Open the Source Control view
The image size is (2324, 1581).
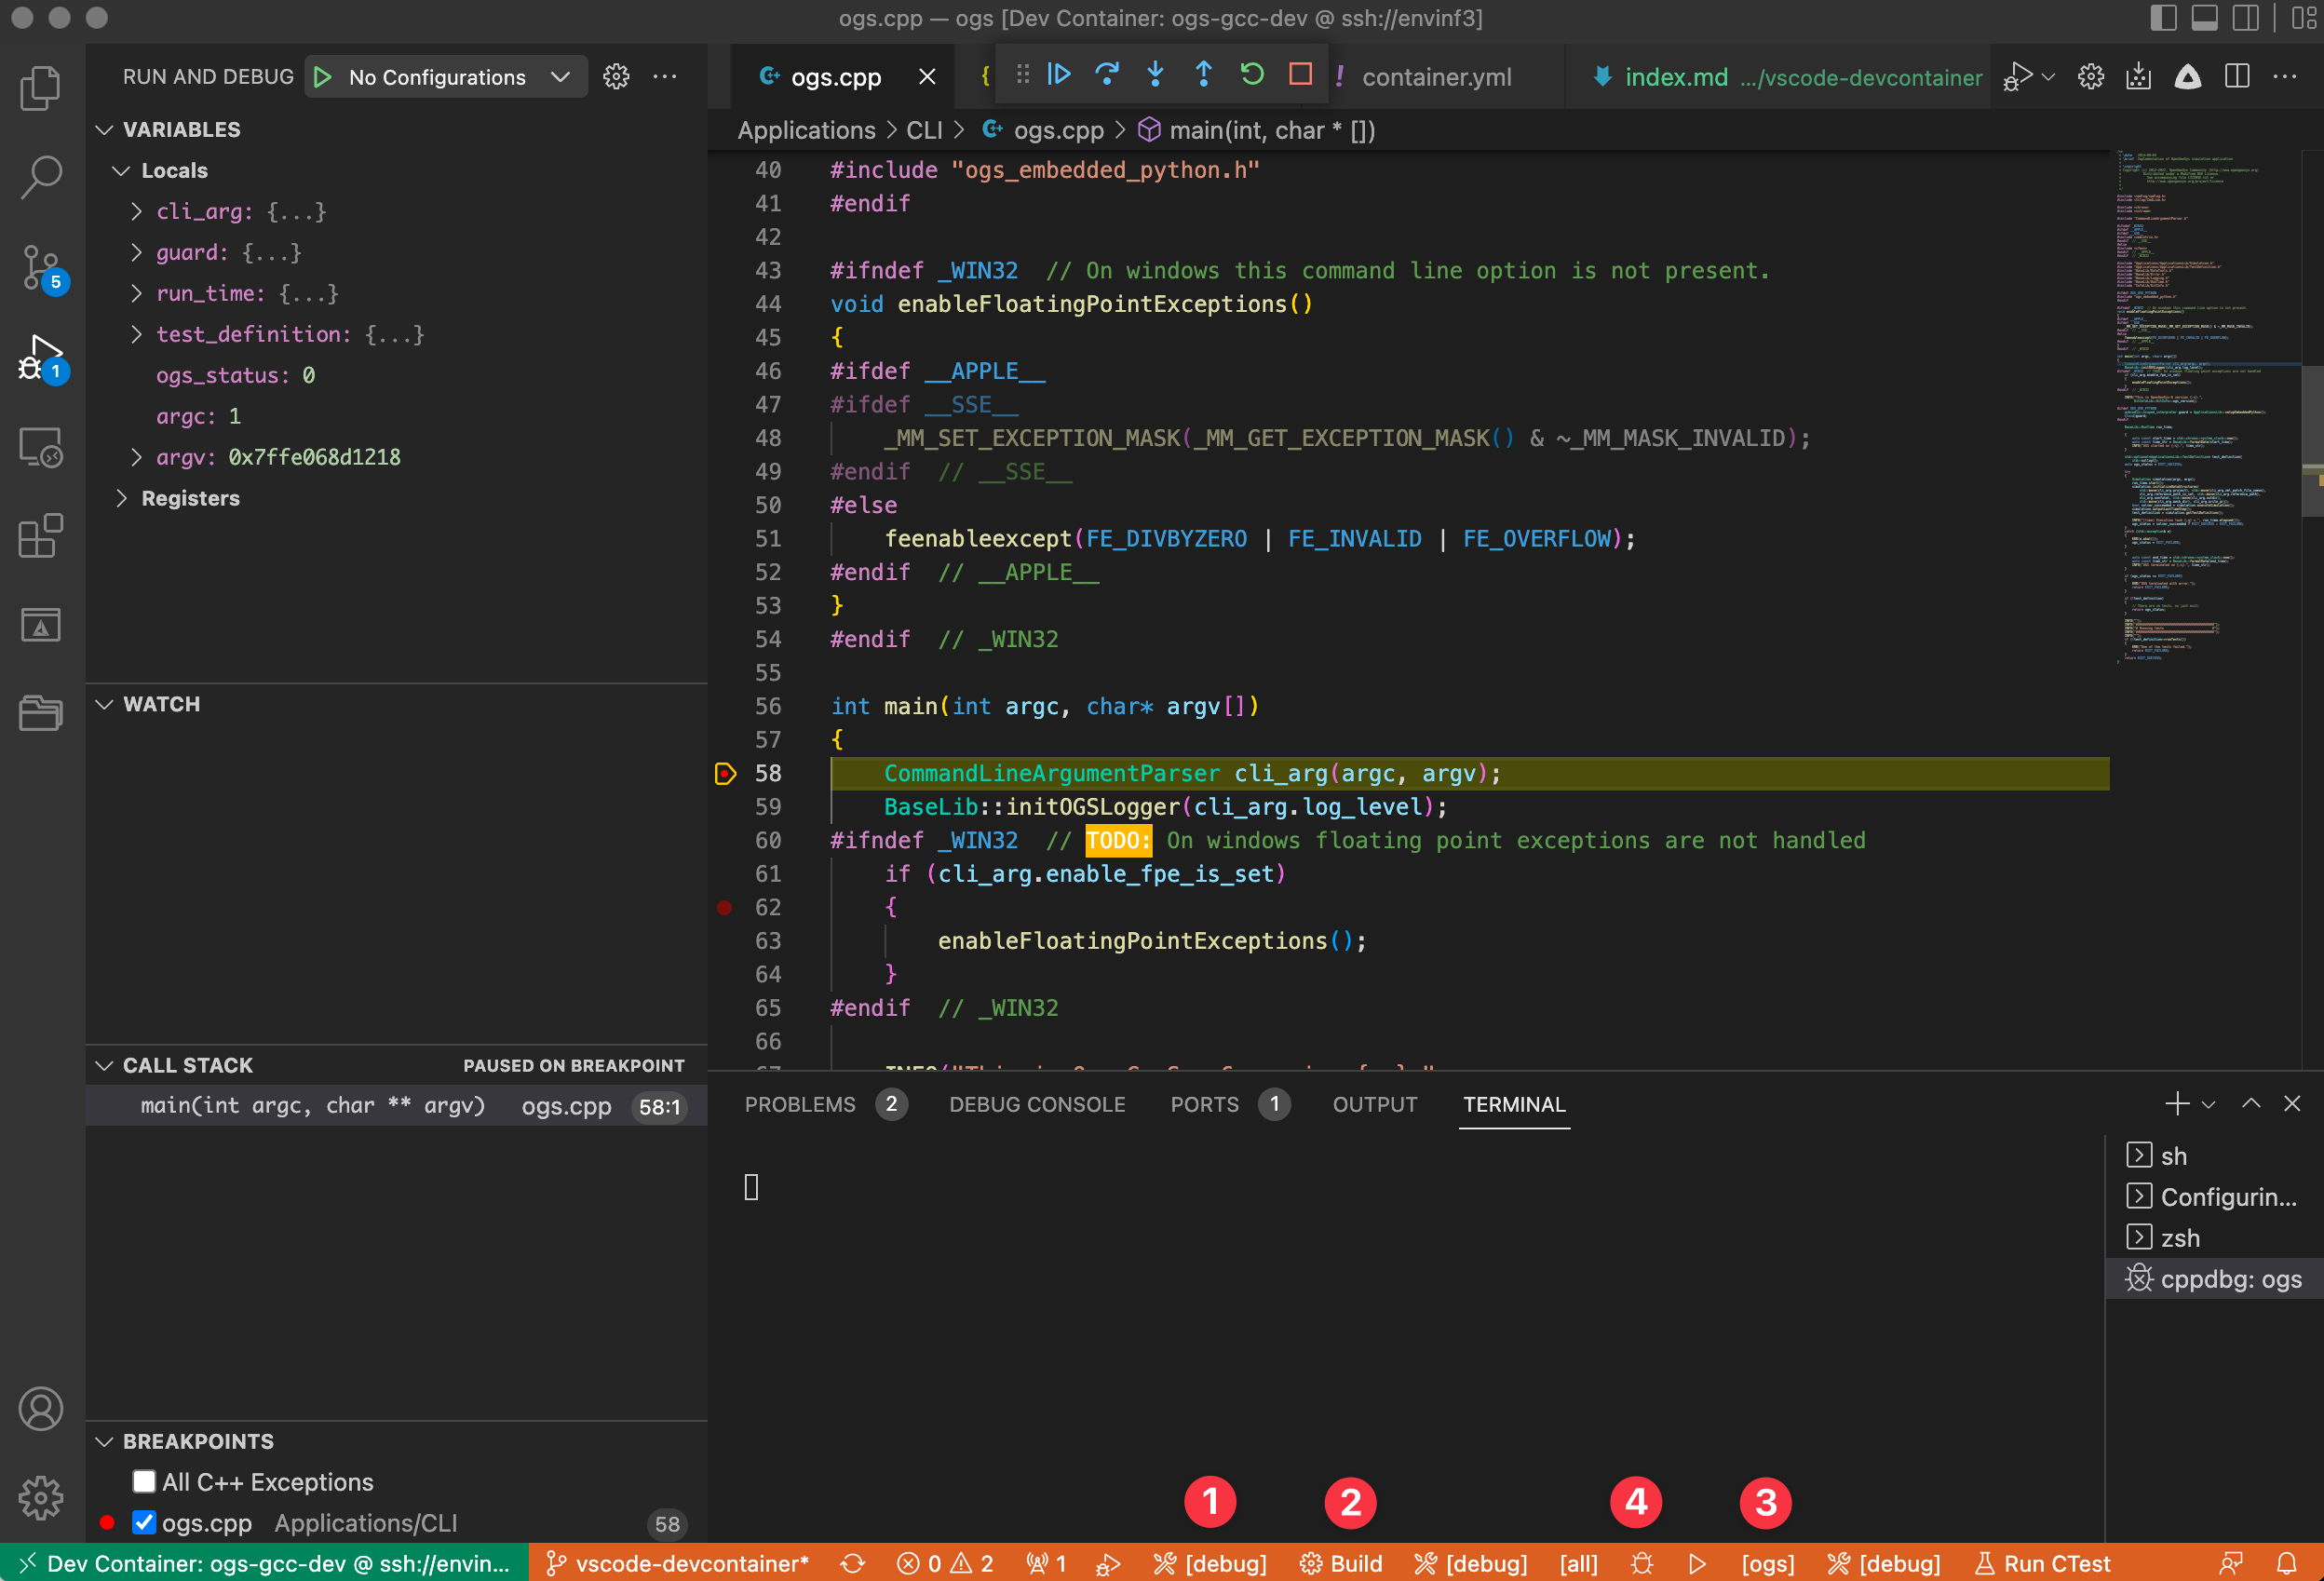coord(40,266)
